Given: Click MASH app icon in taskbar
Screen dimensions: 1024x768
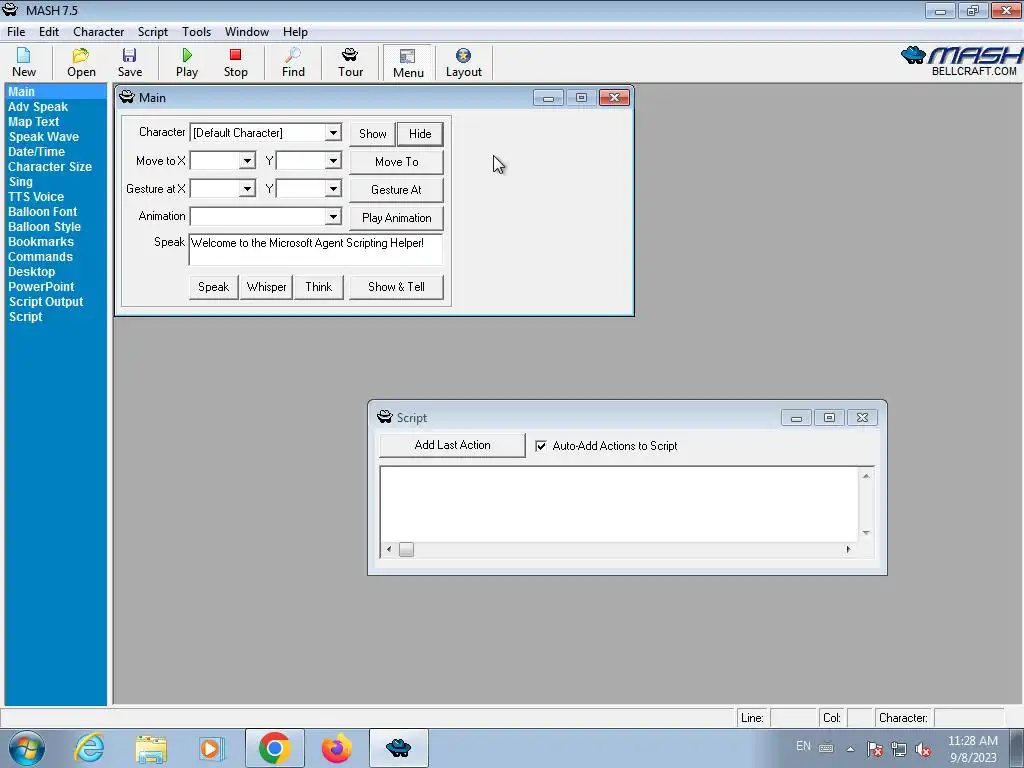Looking at the screenshot, I should pyautogui.click(x=398, y=748).
